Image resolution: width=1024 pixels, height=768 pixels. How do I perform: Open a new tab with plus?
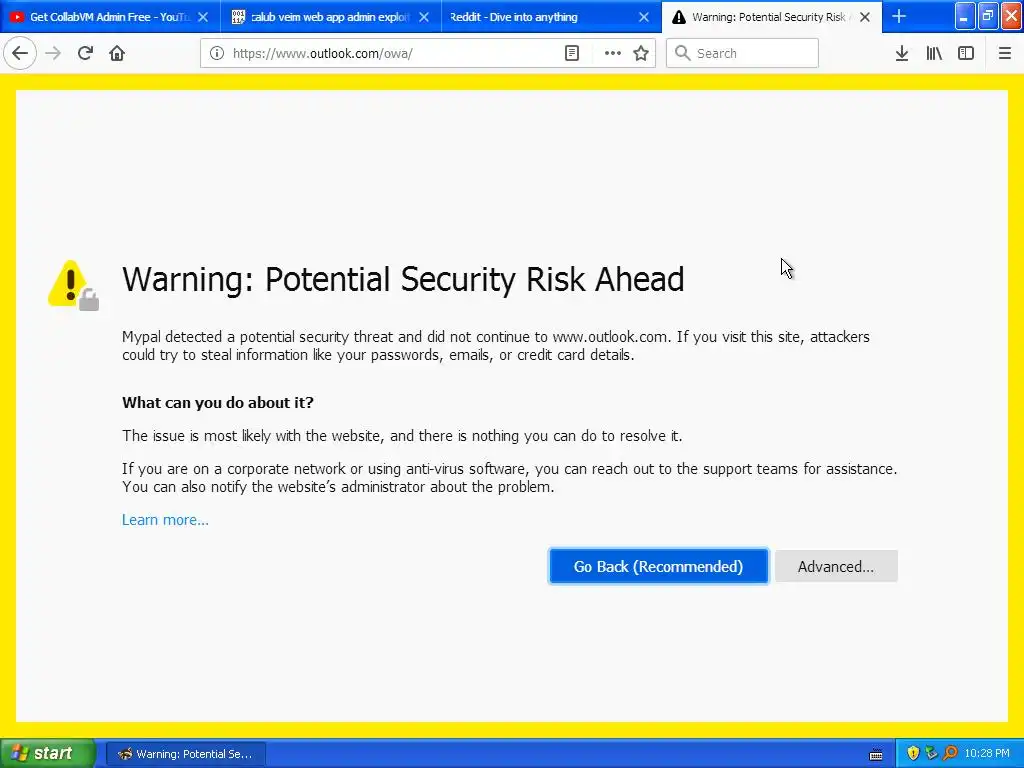tap(899, 16)
